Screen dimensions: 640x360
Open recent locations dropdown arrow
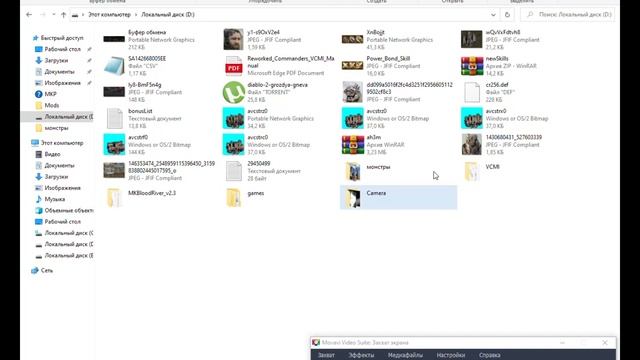53,15
